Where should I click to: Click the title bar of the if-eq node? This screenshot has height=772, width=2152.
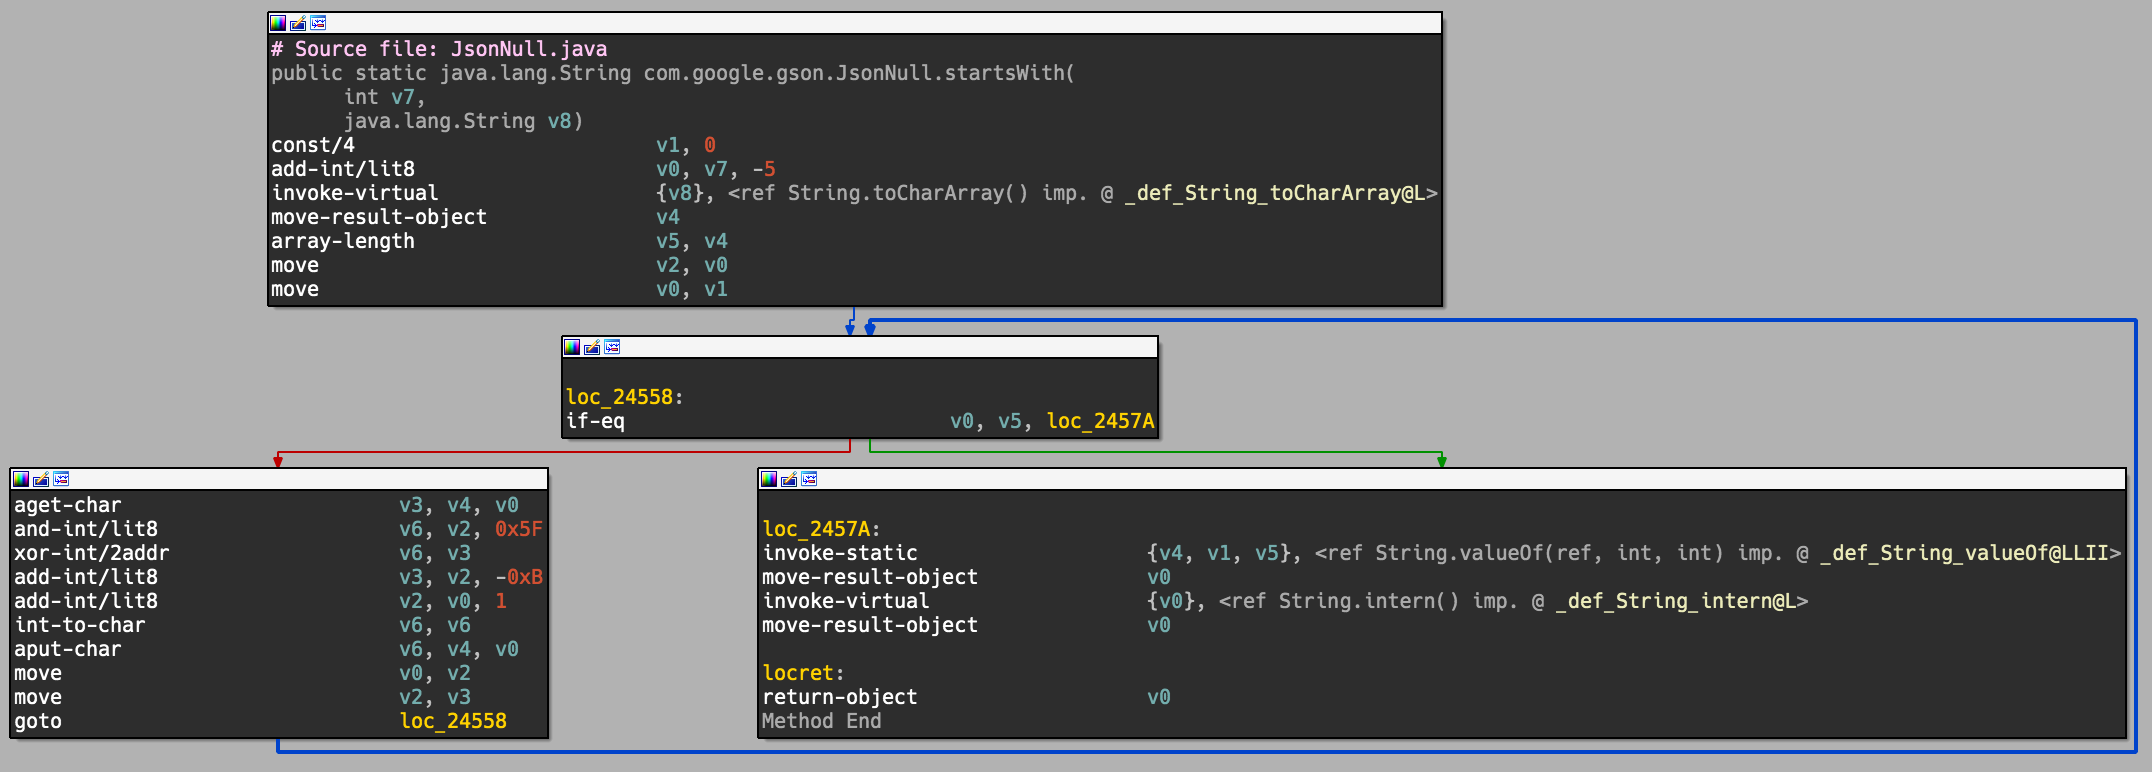[x=860, y=347]
